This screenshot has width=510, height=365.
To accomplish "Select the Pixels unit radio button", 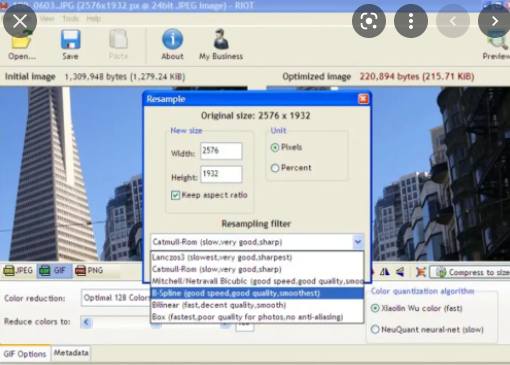I will [275, 147].
